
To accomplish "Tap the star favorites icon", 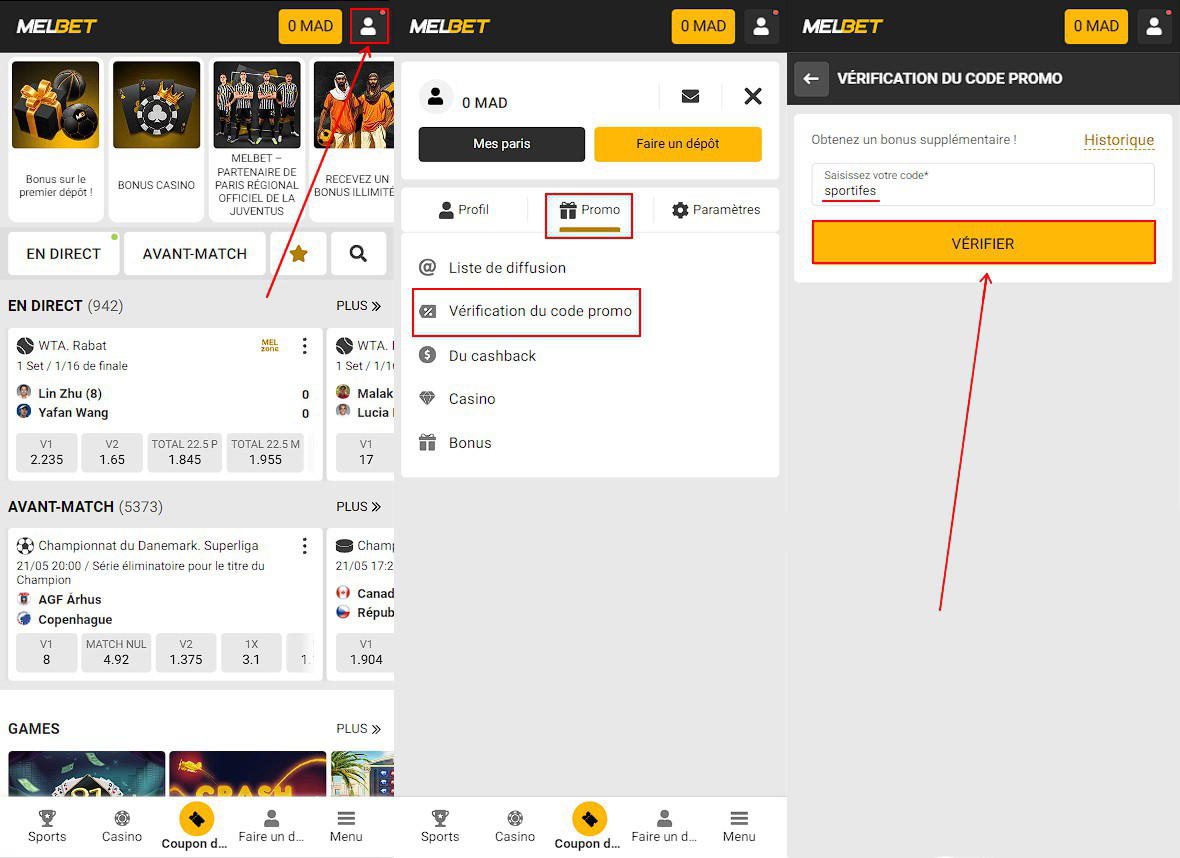I will pyautogui.click(x=298, y=254).
